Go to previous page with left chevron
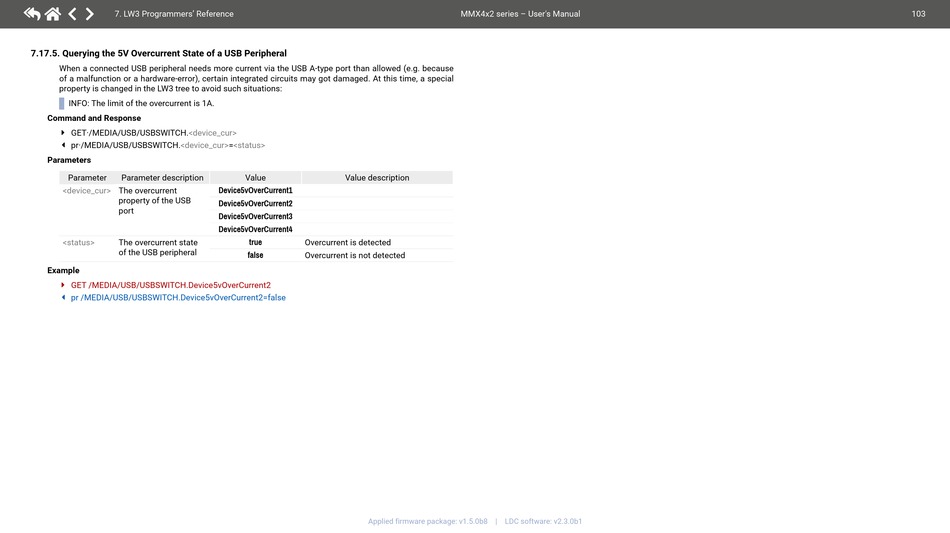The image size is (950, 533). [72, 14]
